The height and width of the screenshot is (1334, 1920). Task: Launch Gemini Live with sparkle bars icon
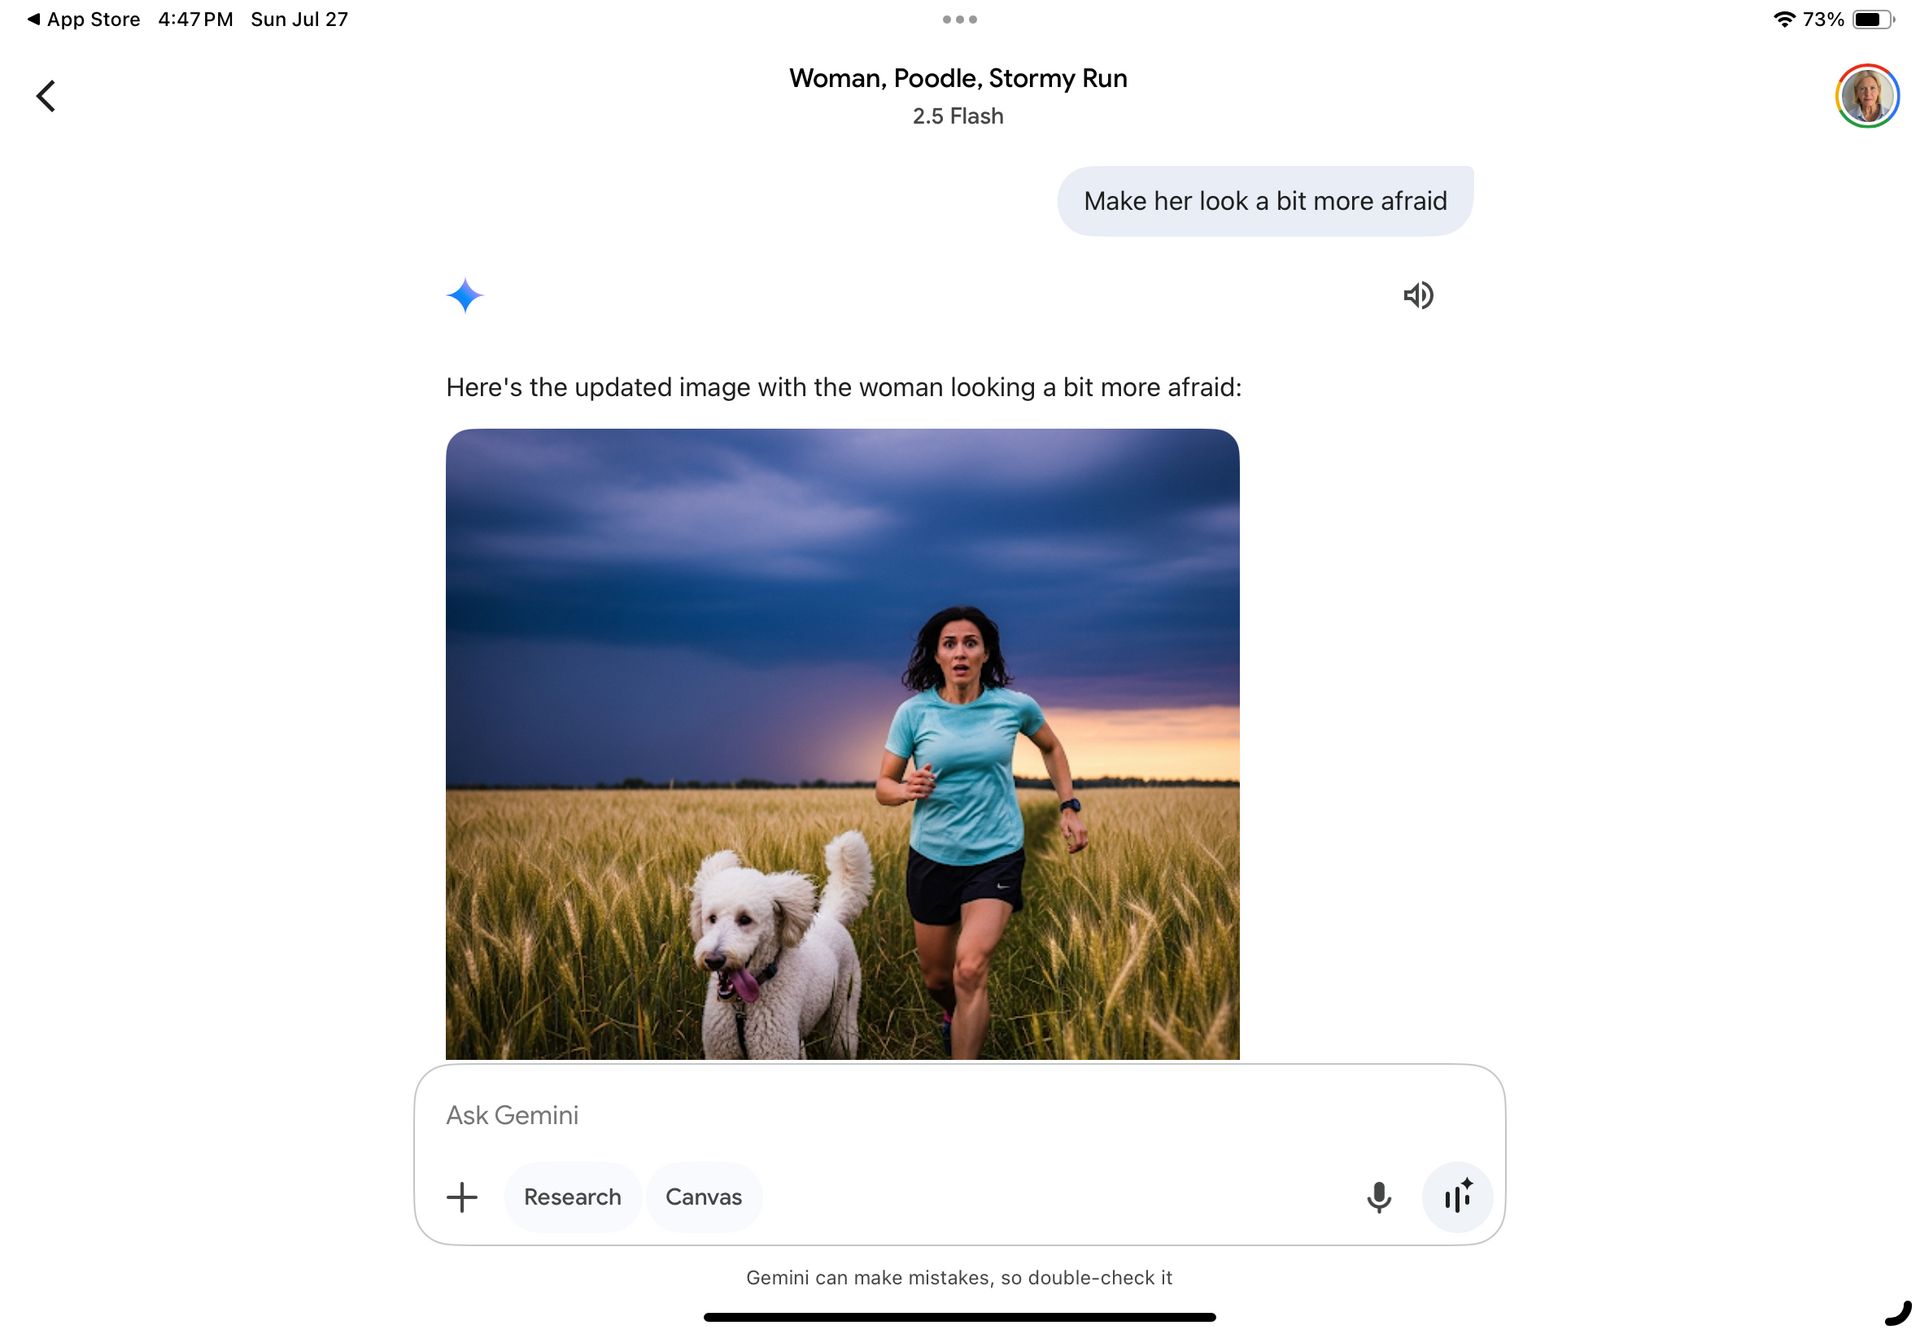click(1457, 1197)
